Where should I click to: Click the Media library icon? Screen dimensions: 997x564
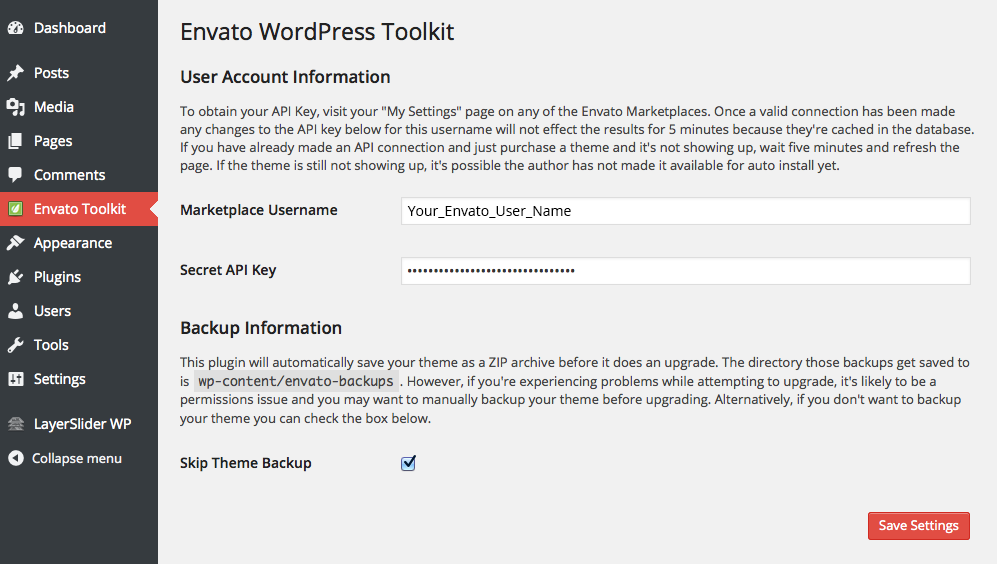click(x=15, y=107)
